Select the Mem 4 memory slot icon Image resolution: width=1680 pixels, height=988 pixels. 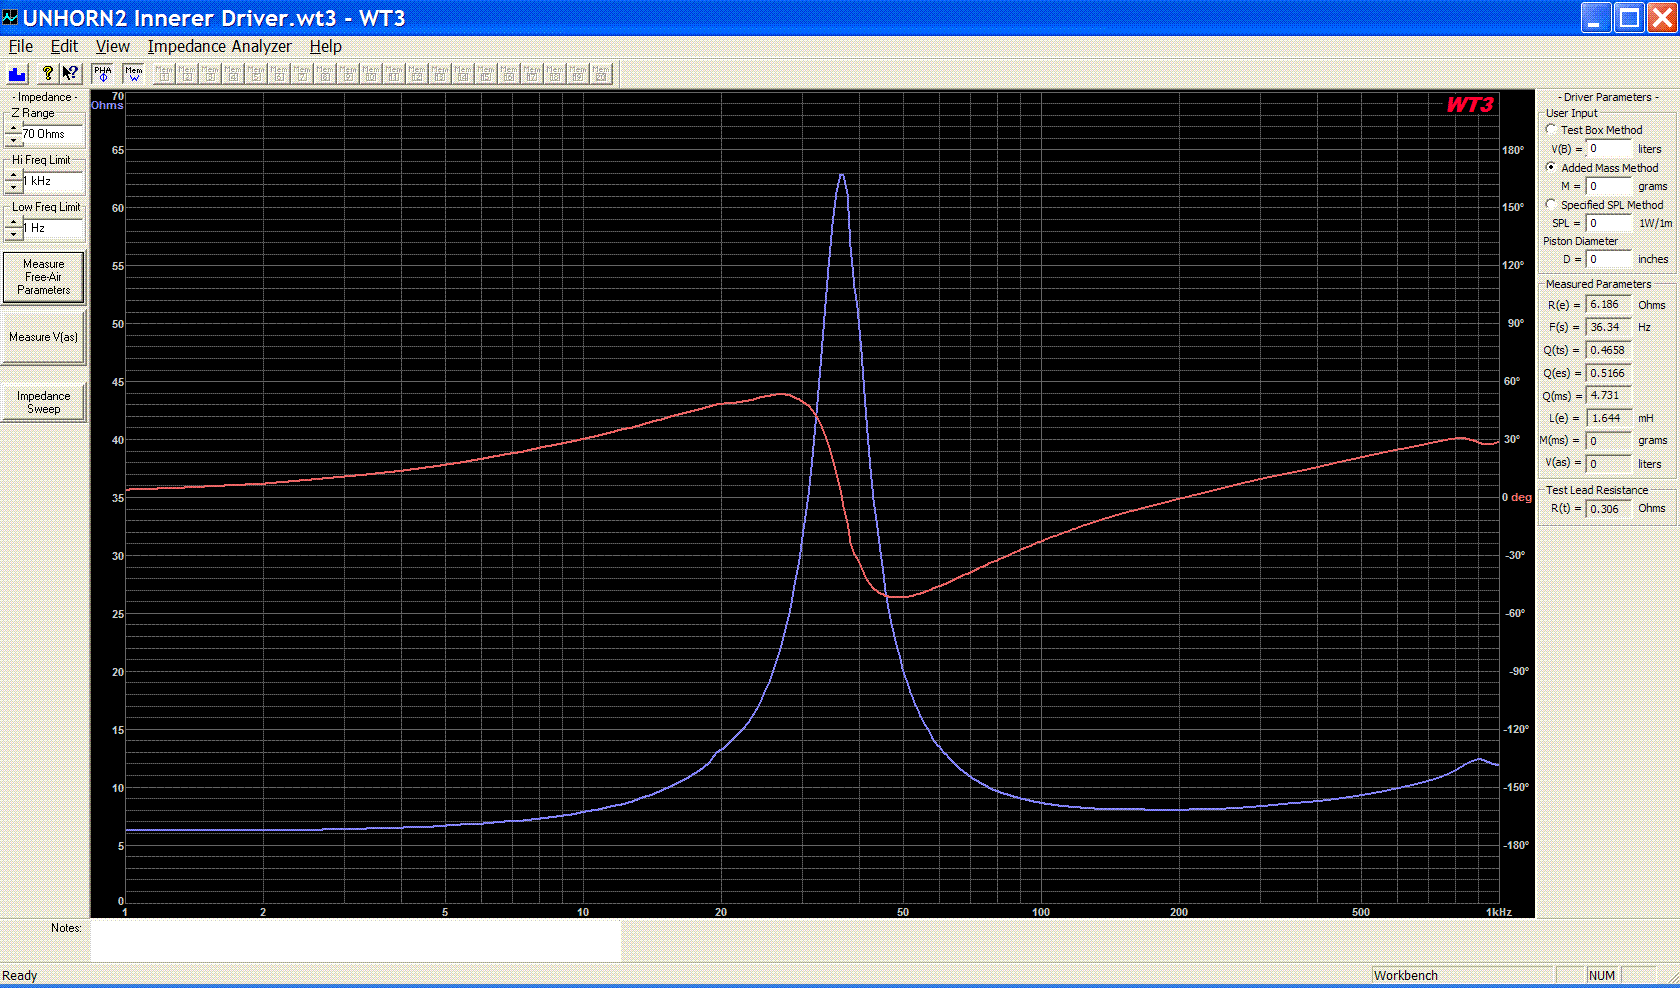pyautogui.click(x=233, y=73)
